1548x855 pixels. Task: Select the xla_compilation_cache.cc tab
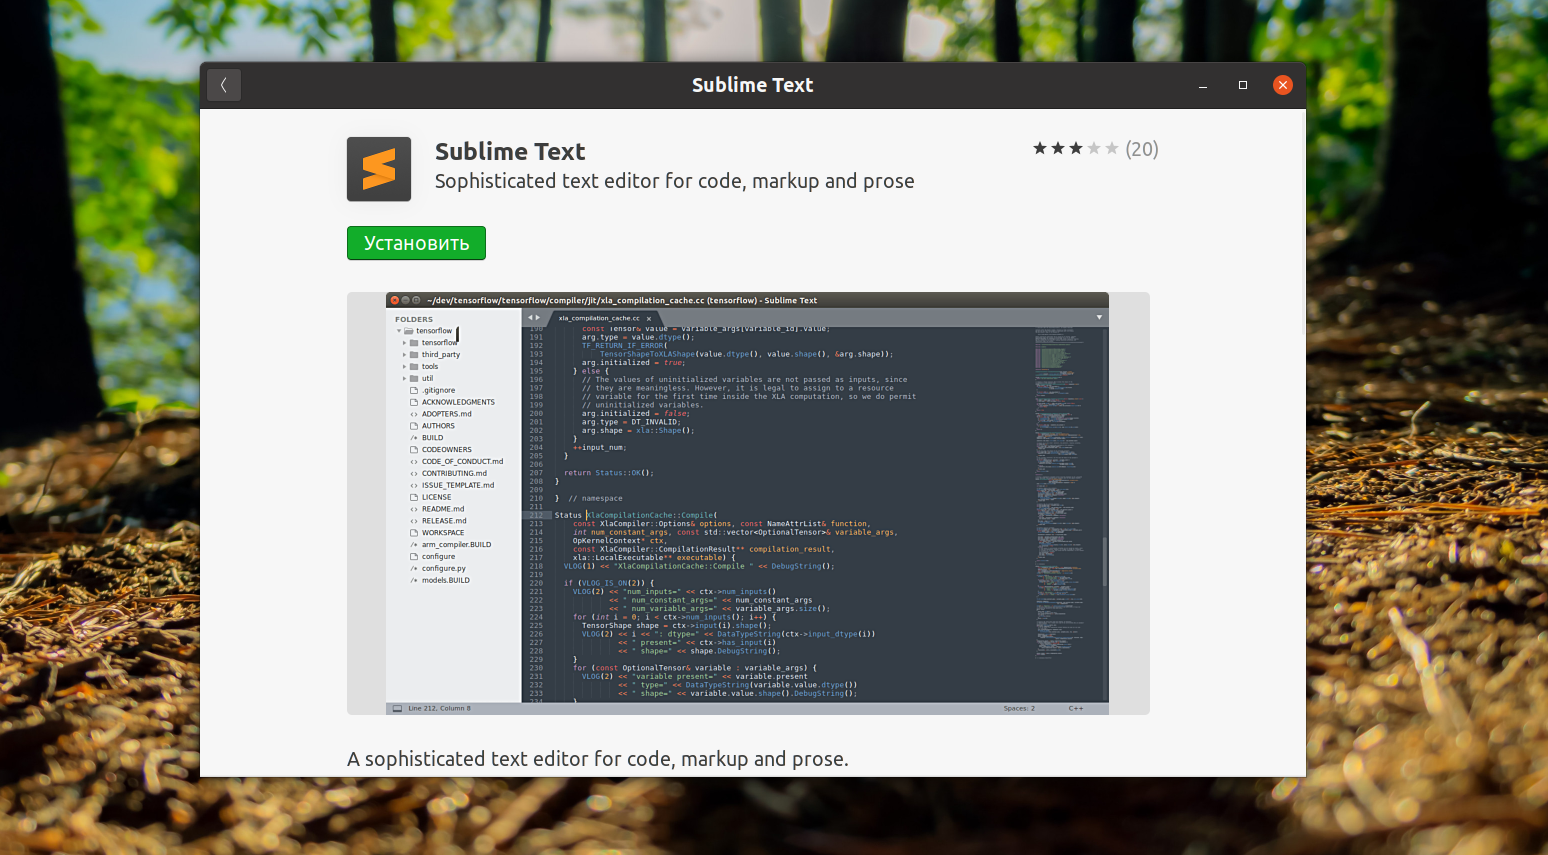598,318
